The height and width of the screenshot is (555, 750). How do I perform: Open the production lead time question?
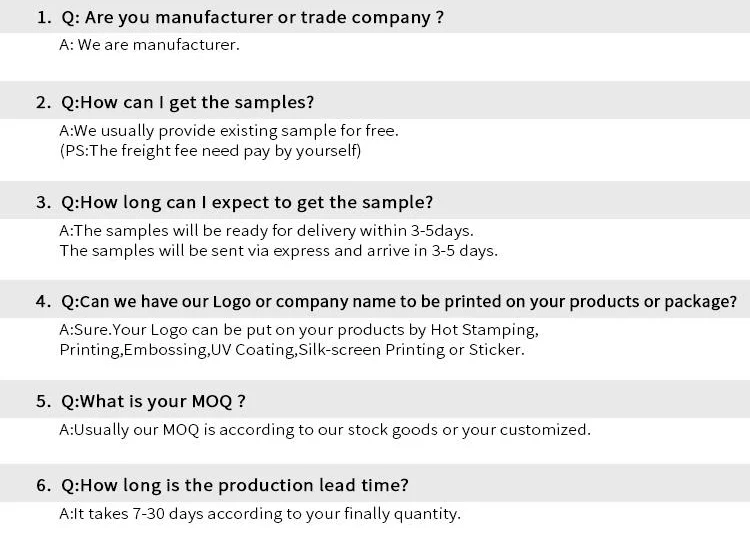(235, 485)
